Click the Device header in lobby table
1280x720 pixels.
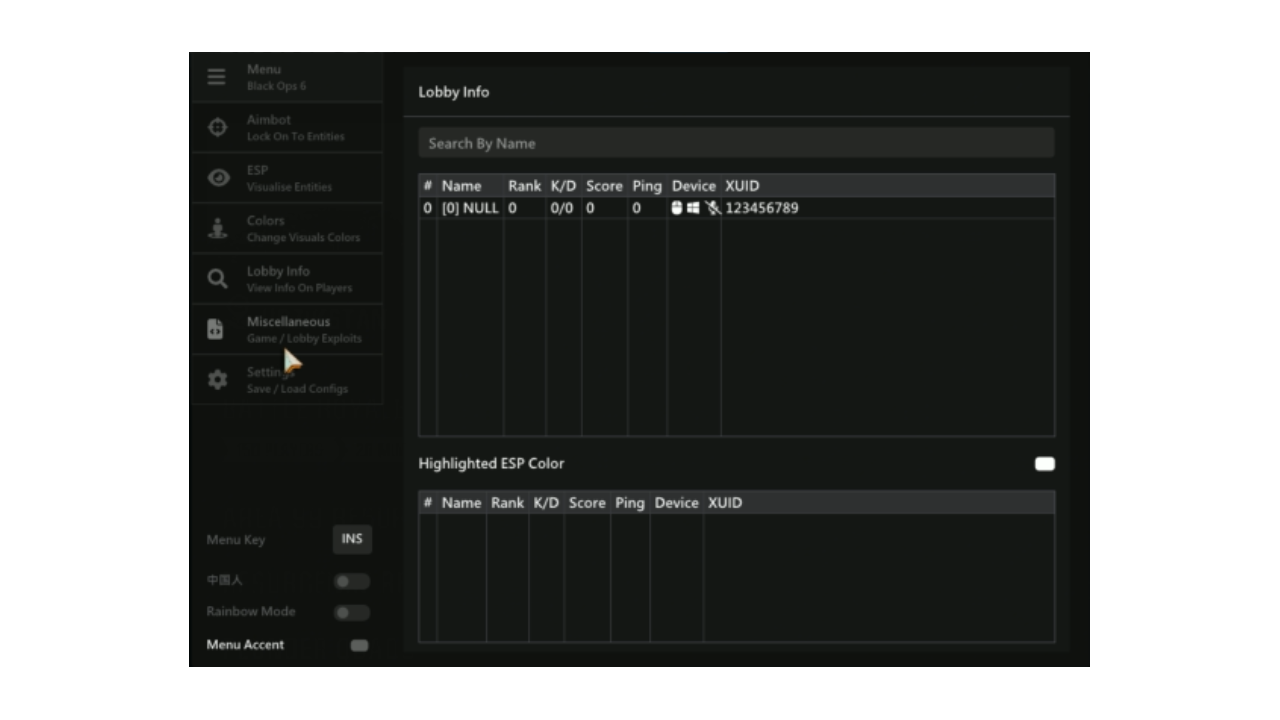tap(694, 186)
